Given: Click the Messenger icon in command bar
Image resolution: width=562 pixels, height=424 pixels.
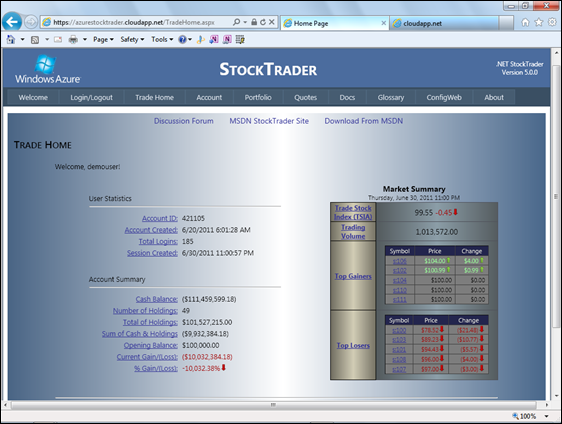Looking at the screenshot, I should tap(201, 39).
